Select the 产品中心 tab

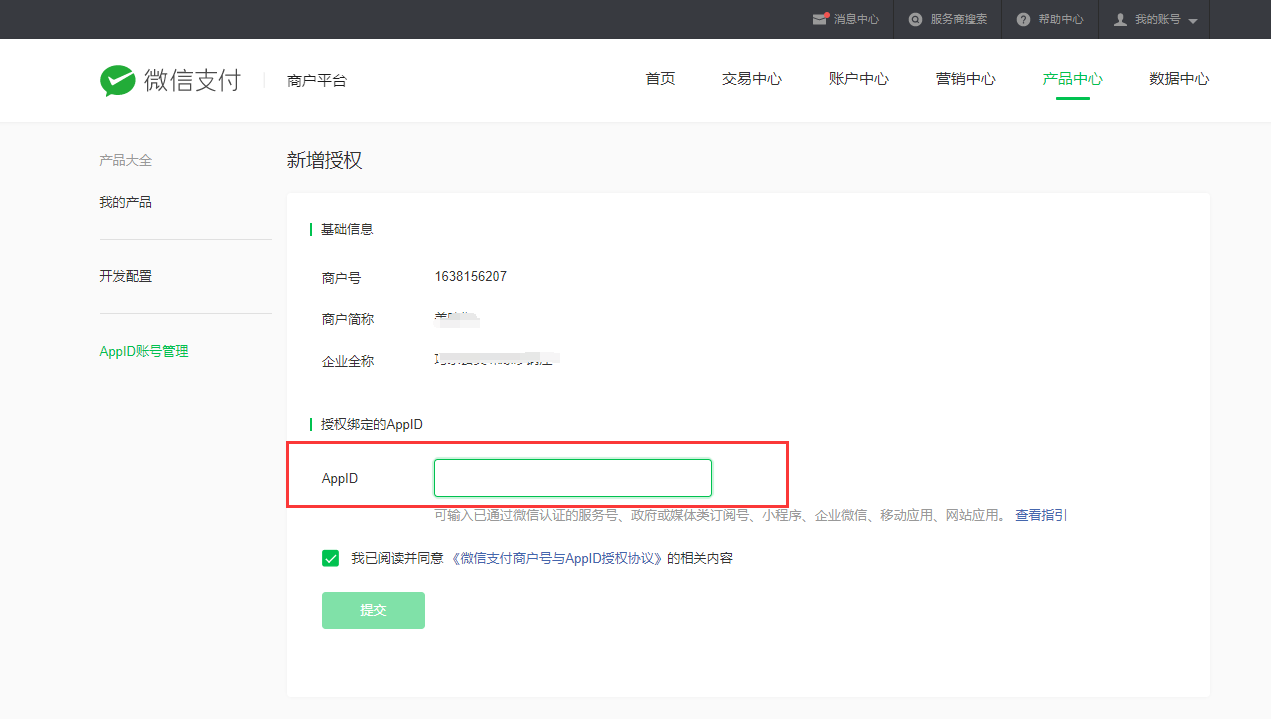coord(1073,79)
